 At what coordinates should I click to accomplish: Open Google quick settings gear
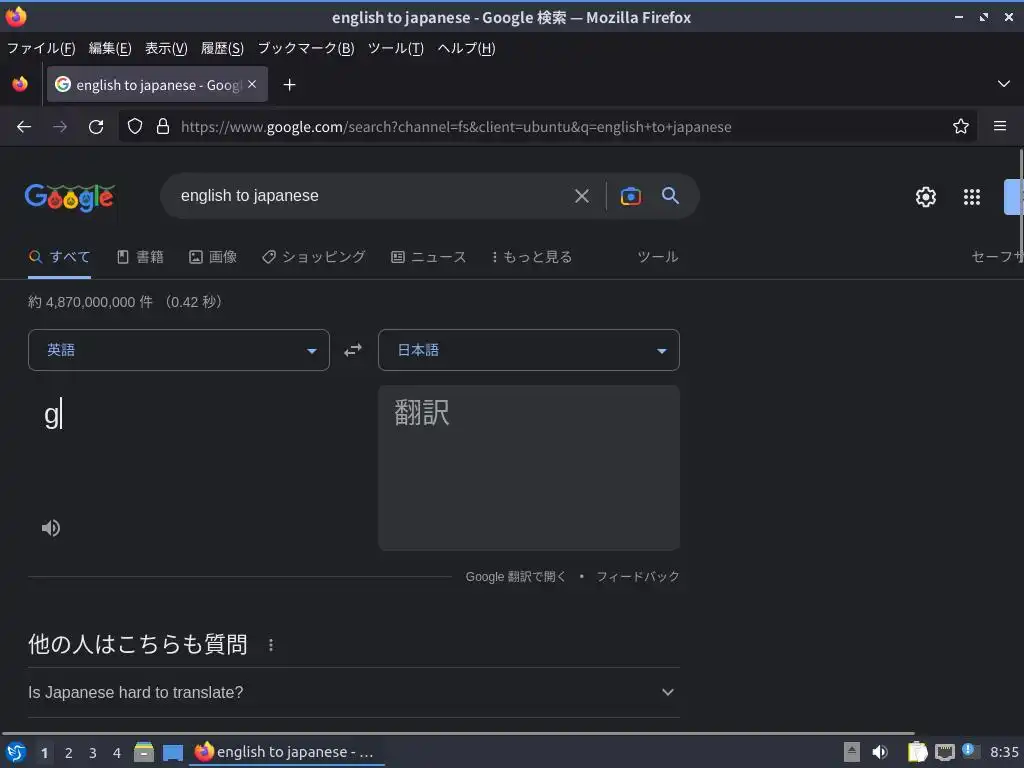(x=925, y=197)
